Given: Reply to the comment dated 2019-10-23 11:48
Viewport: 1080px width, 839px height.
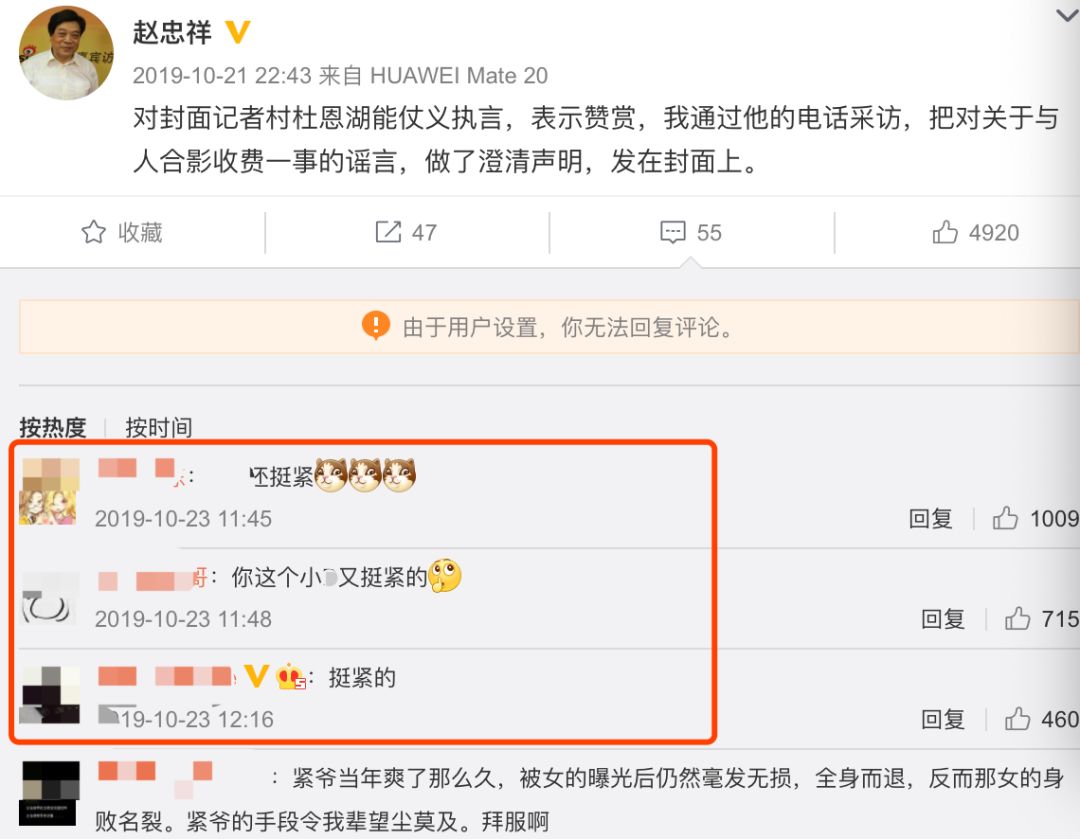Looking at the screenshot, I should click(943, 619).
